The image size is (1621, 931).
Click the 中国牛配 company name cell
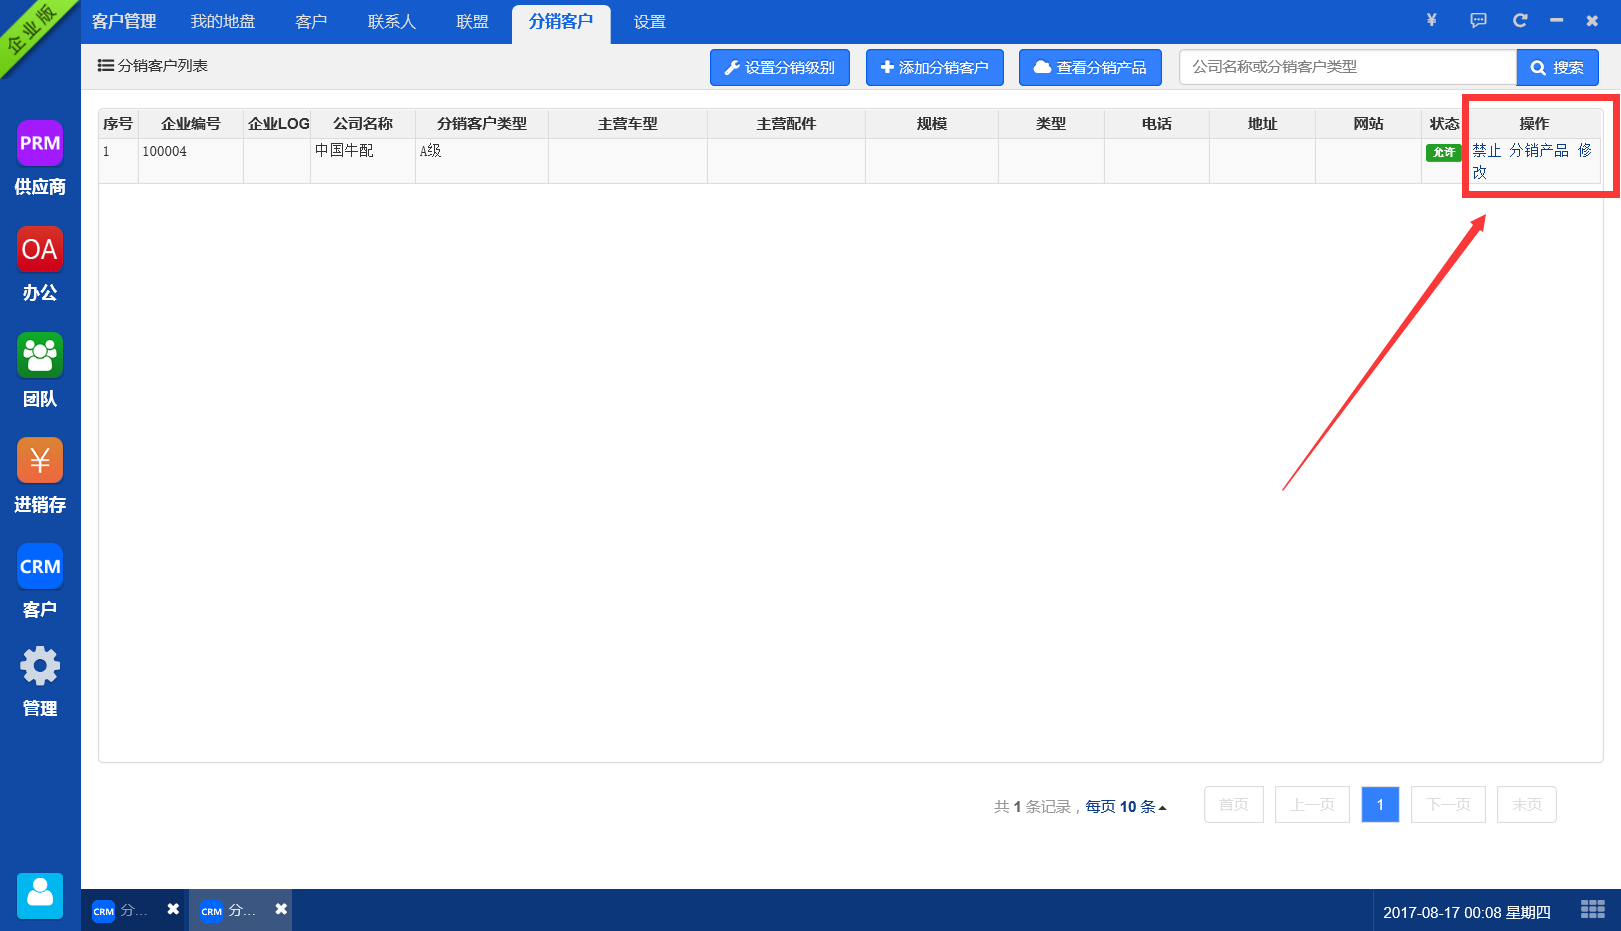(x=363, y=160)
